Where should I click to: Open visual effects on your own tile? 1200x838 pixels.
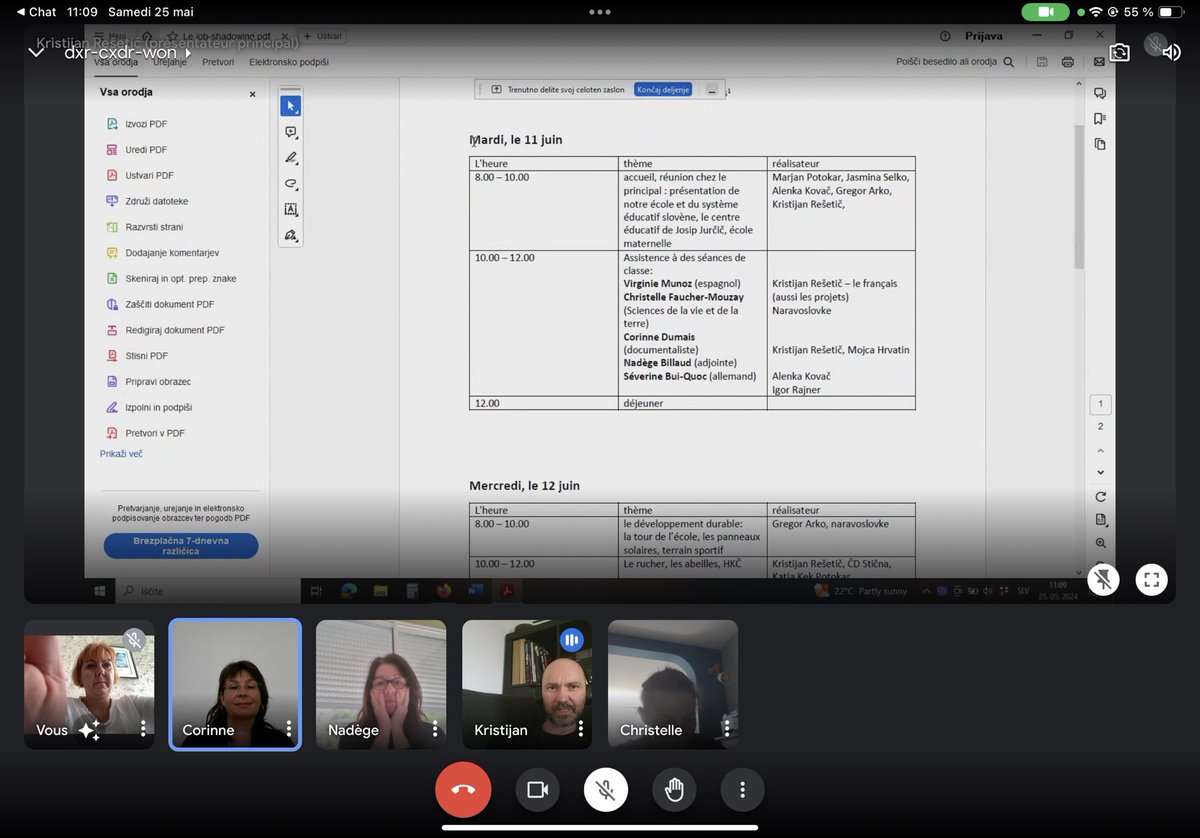(x=89, y=730)
